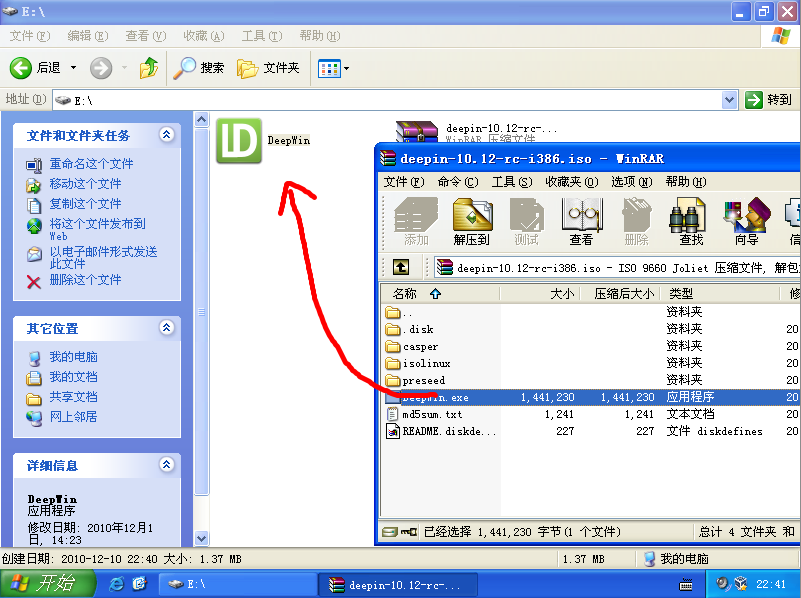Open Shared Documents link
The image size is (801, 598).
(73, 397)
